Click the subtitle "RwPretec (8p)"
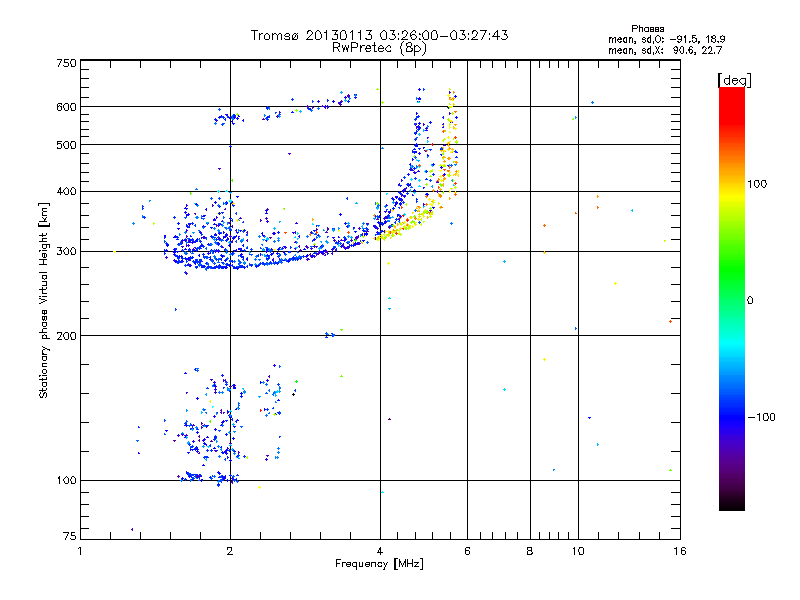The height and width of the screenshot is (600, 800). pos(379,48)
